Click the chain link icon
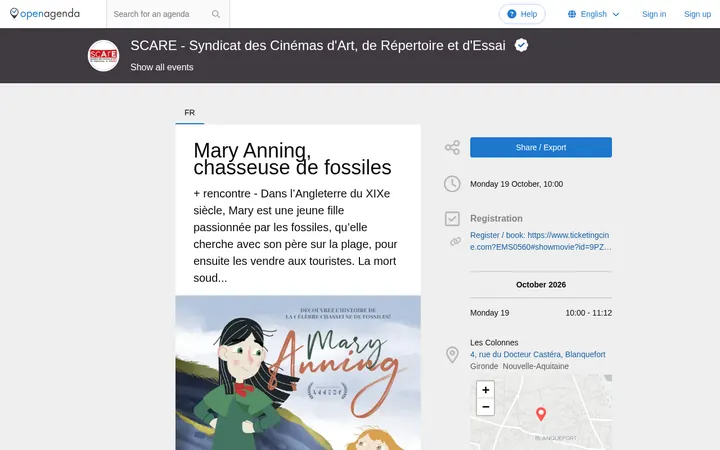The image size is (720, 450). point(455,241)
